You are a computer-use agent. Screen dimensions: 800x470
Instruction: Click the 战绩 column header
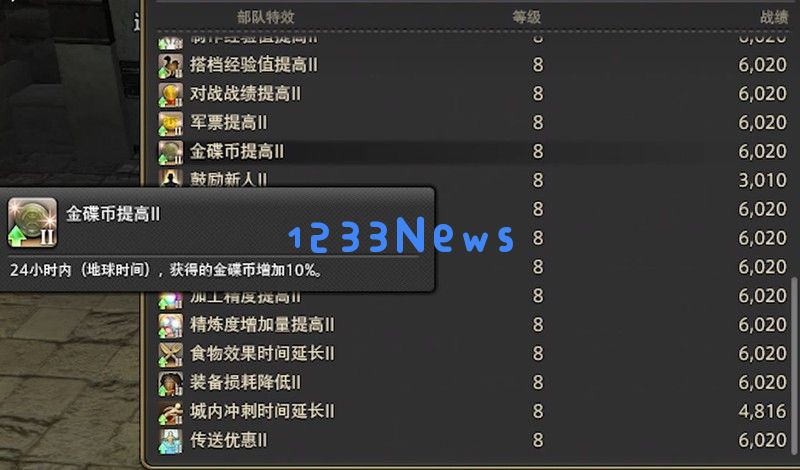pos(774,17)
